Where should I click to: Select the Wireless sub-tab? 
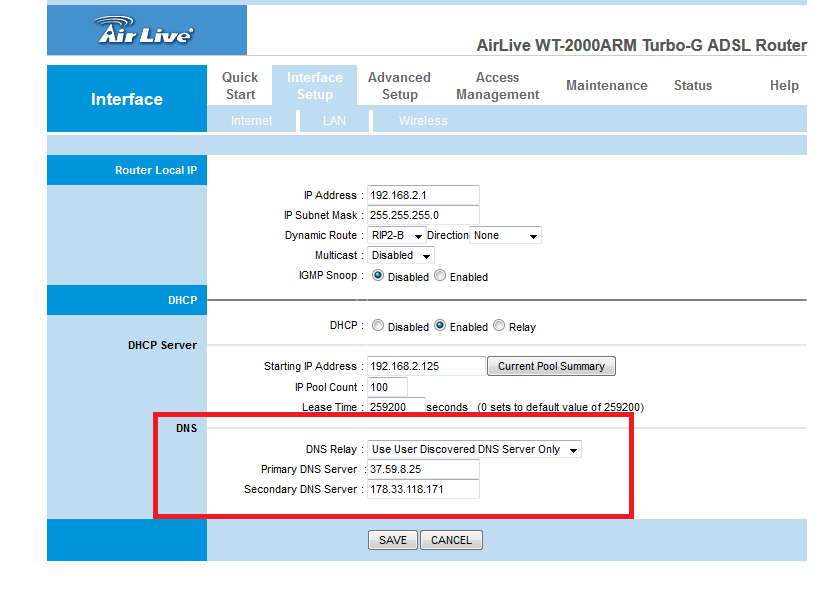tap(423, 121)
